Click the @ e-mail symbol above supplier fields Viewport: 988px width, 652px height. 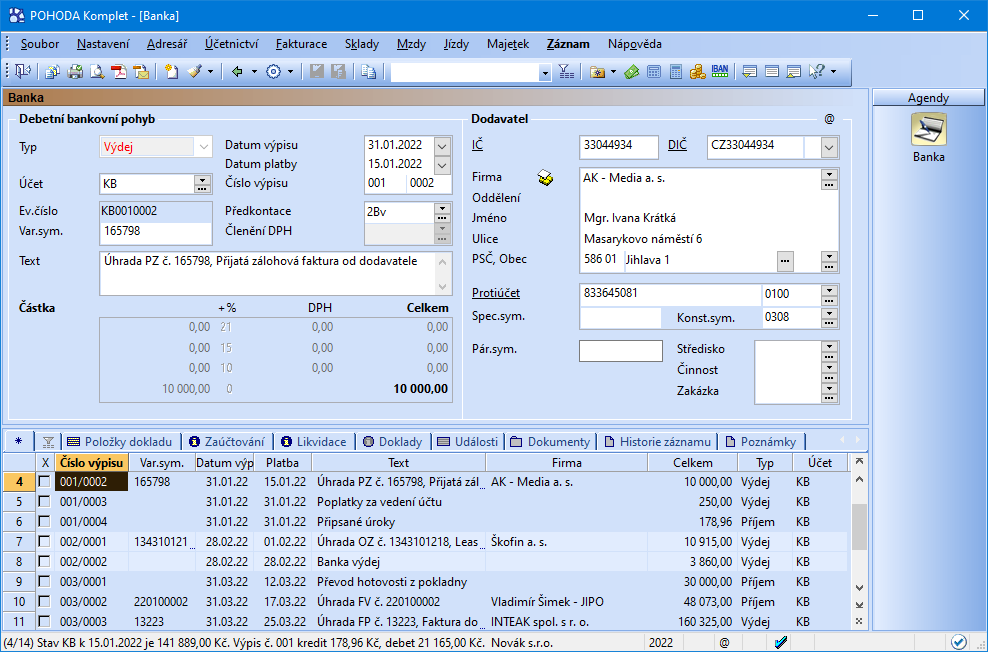point(829,119)
